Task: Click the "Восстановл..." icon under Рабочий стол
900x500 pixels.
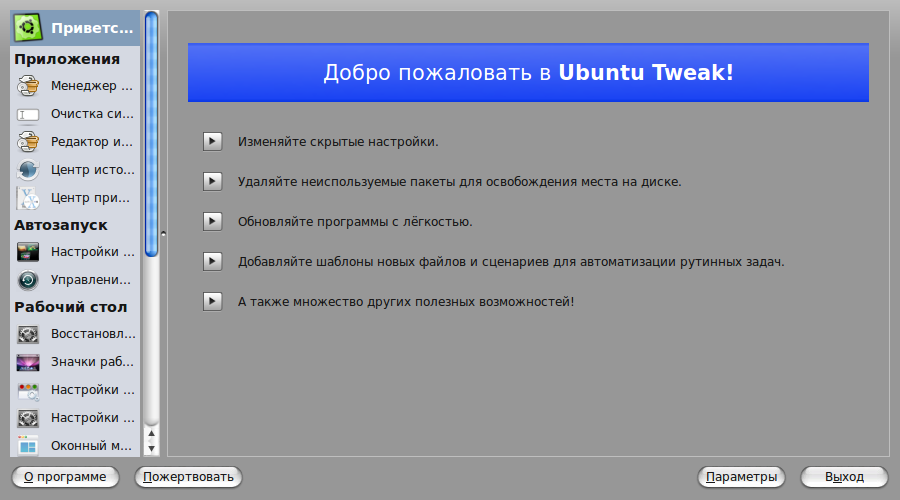Action: click(28, 334)
